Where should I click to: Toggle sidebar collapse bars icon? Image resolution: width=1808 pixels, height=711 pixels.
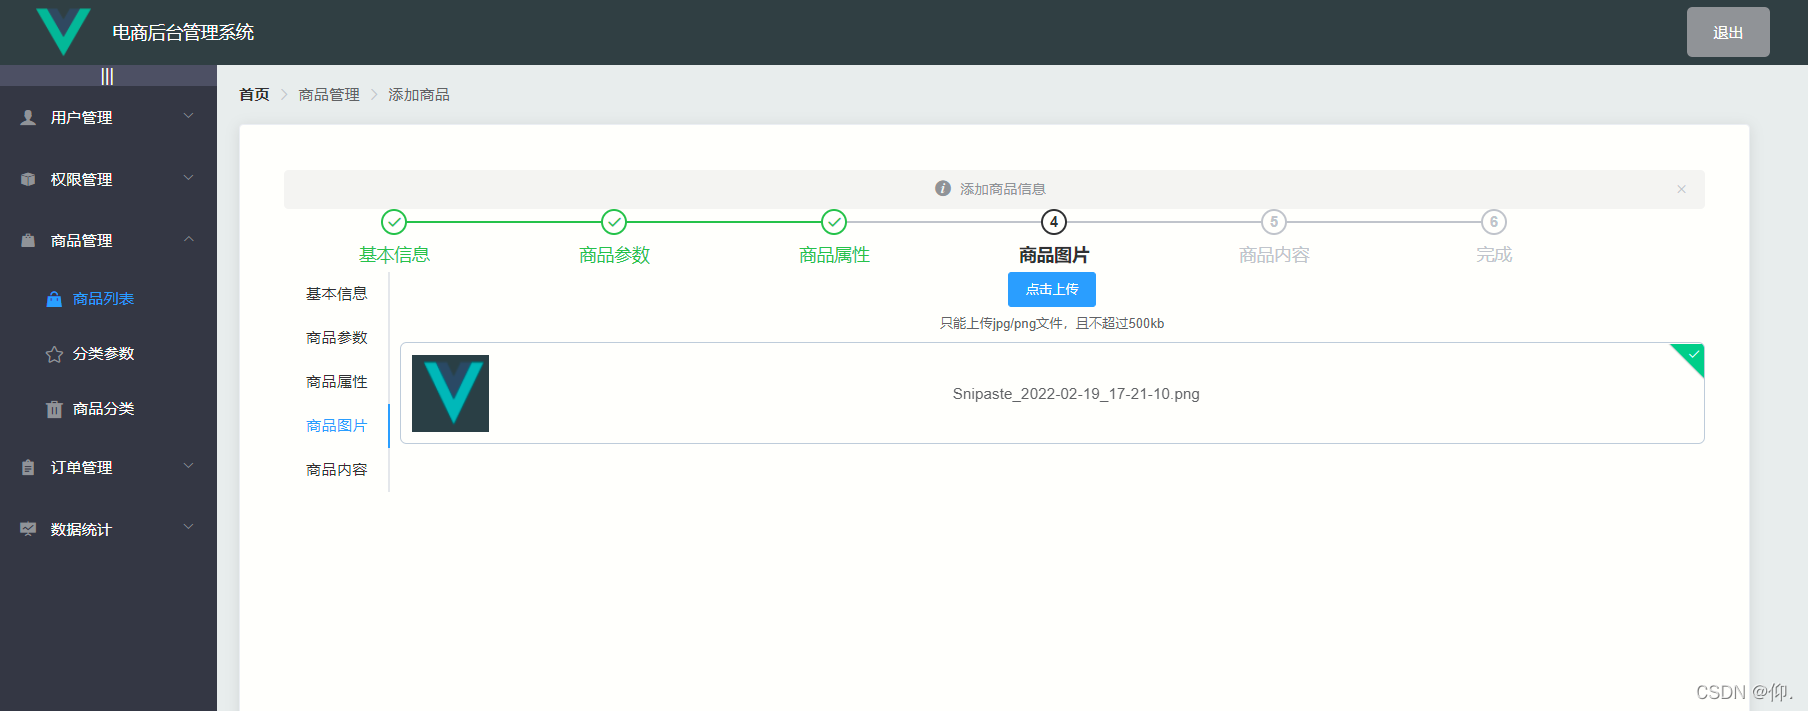[x=107, y=76]
